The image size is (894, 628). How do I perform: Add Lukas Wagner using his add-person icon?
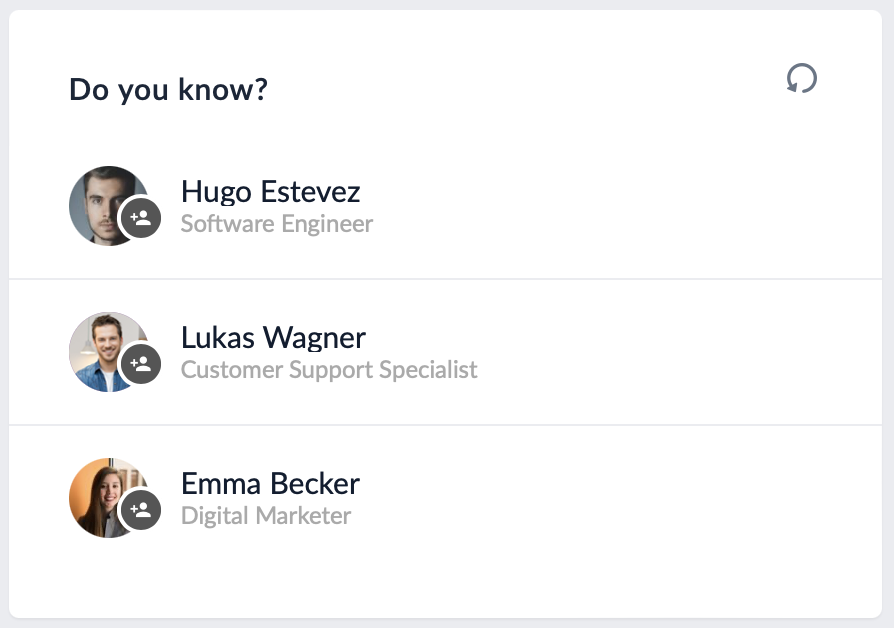[139, 365]
